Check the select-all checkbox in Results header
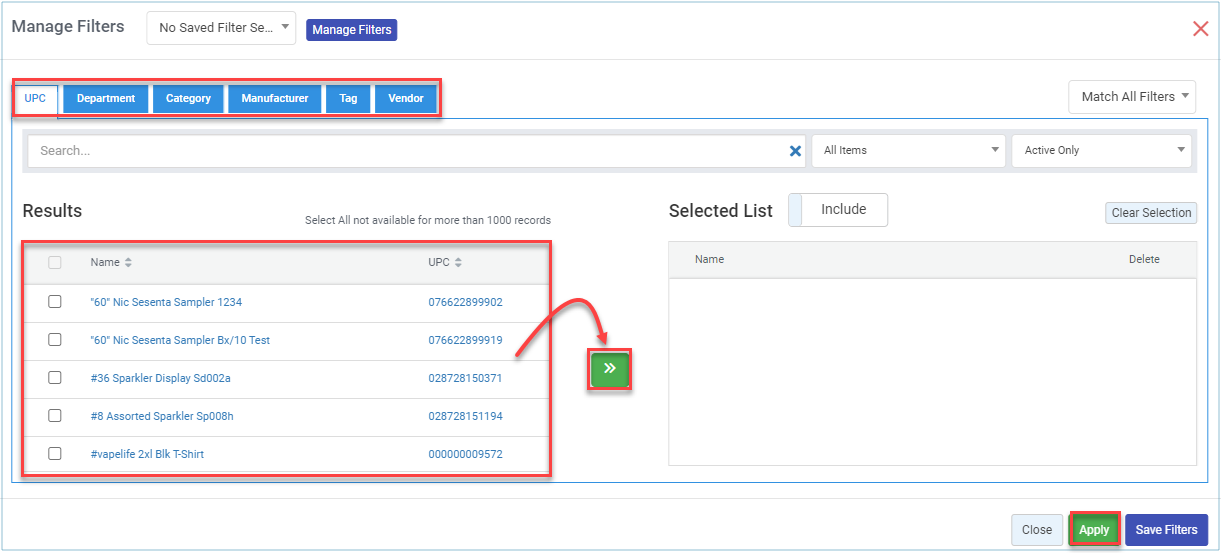Image resolution: width=1221 pixels, height=553 pixels. [55, 262]
